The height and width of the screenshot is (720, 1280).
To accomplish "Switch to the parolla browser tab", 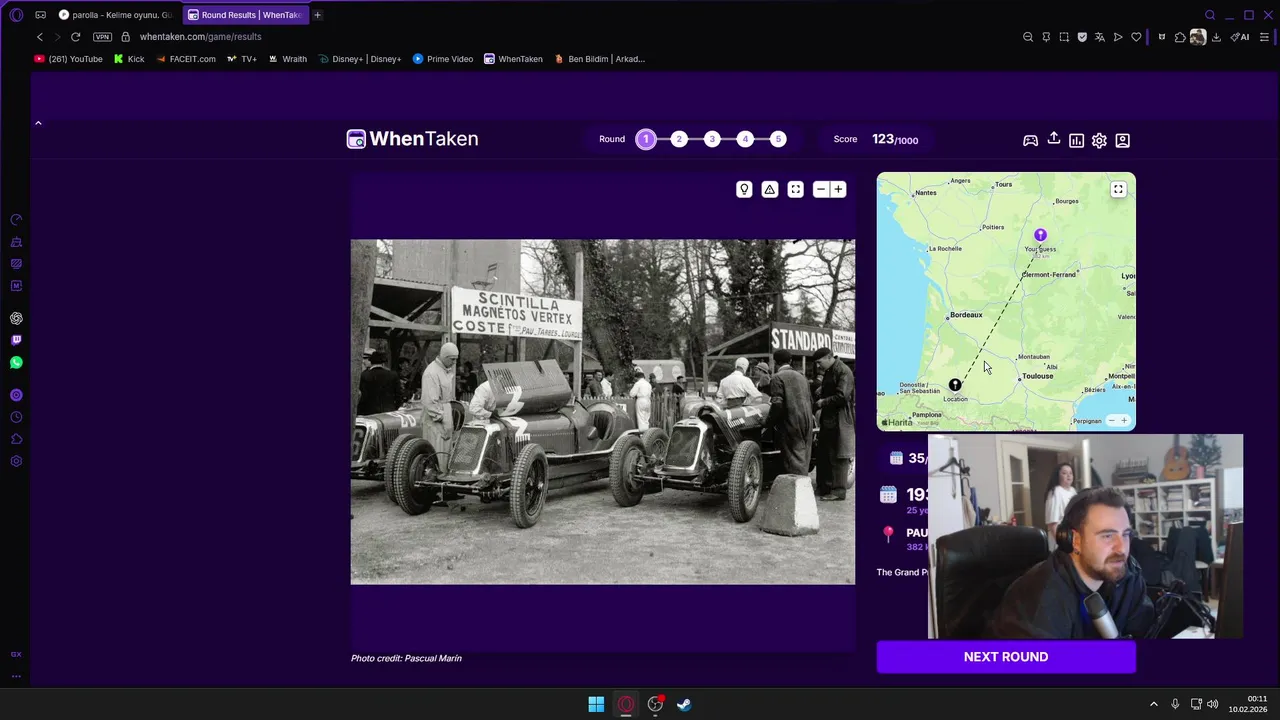I will tap(115, 15).
